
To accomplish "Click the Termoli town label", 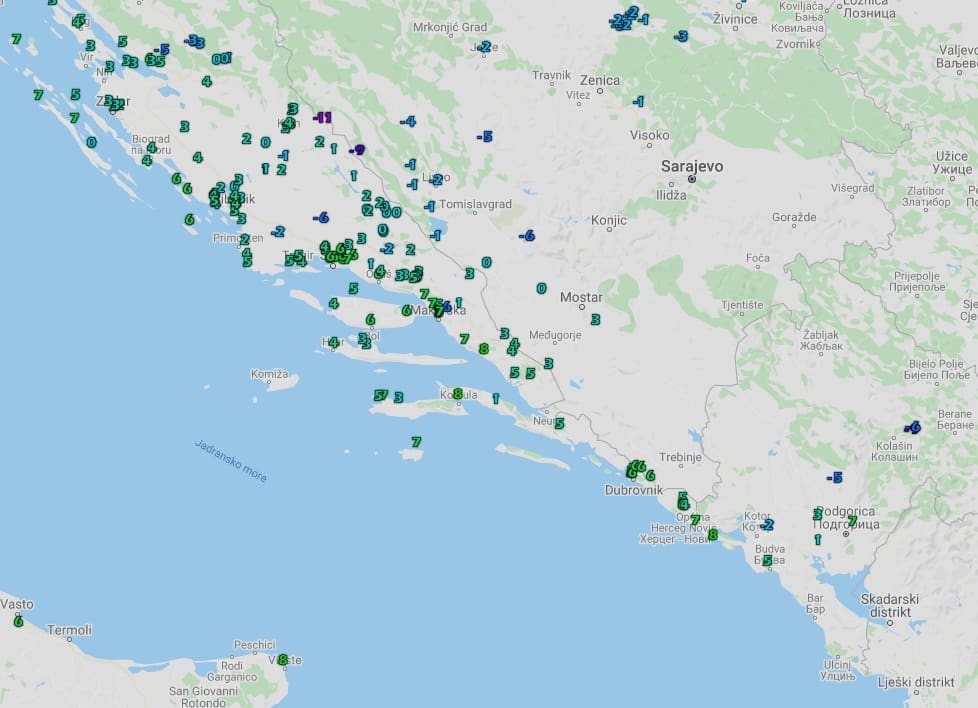I will coord(69,630).
